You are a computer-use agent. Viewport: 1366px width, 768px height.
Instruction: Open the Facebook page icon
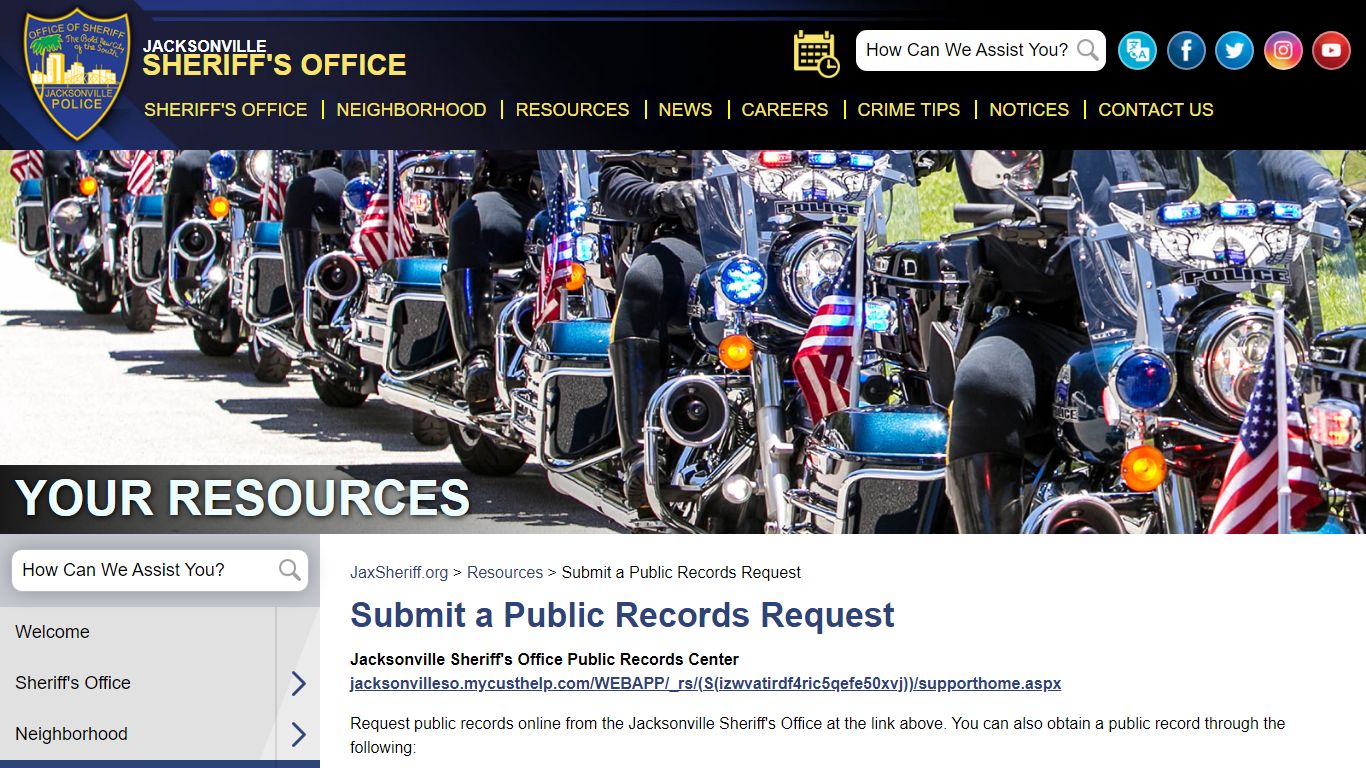(x=1186, y=50)
